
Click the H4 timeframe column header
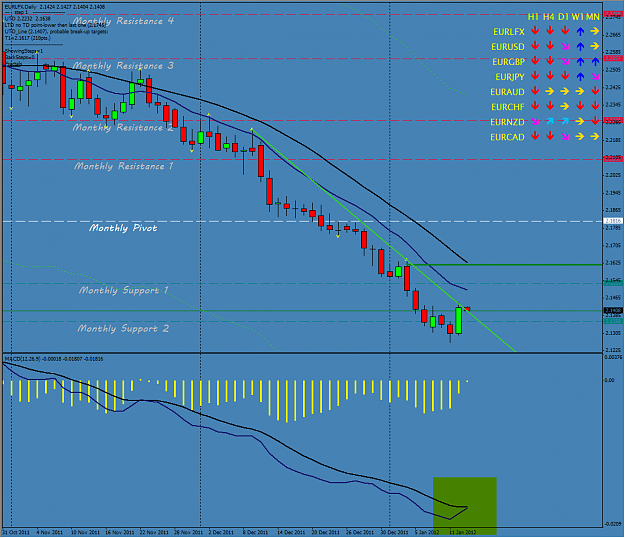(548, 17)
